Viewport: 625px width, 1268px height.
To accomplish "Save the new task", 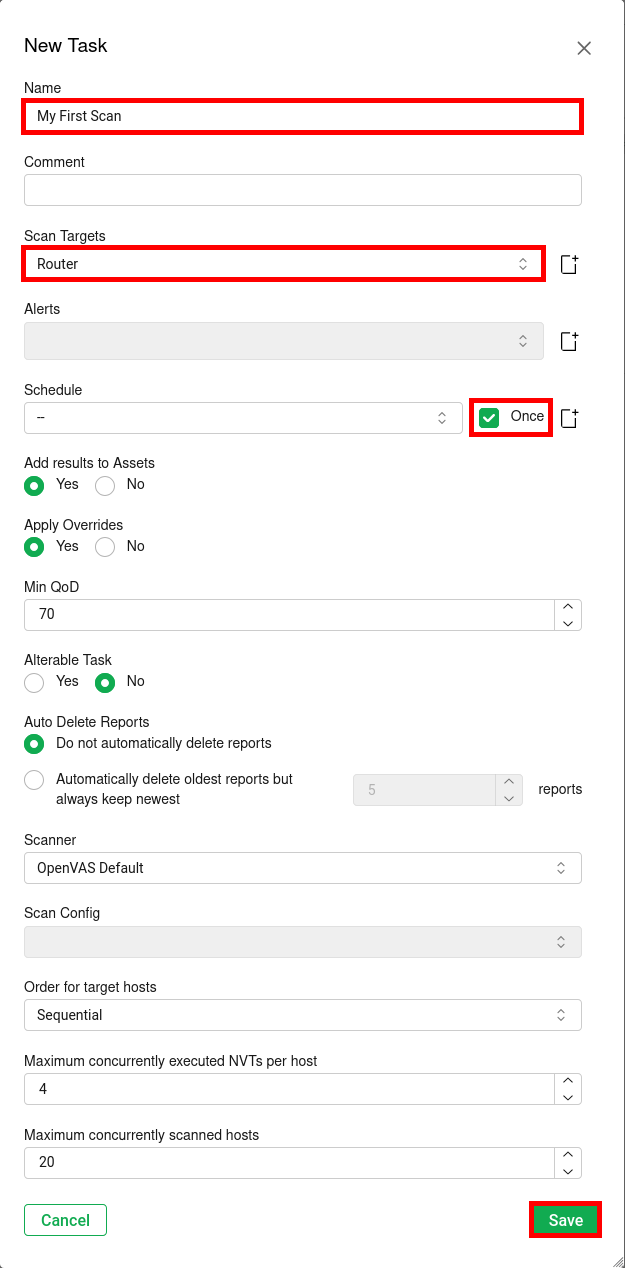I will [x=565, y=1219].
